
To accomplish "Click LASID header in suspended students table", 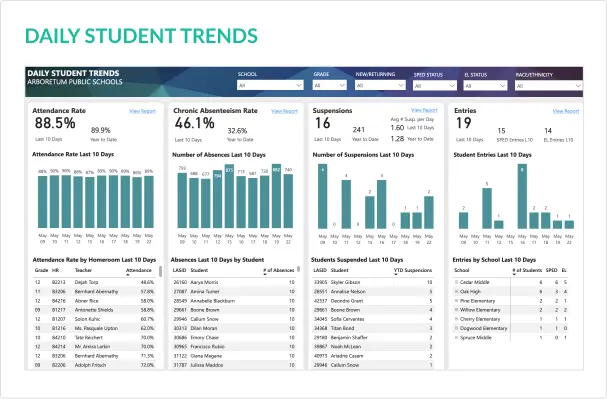I will coord(320,271).
